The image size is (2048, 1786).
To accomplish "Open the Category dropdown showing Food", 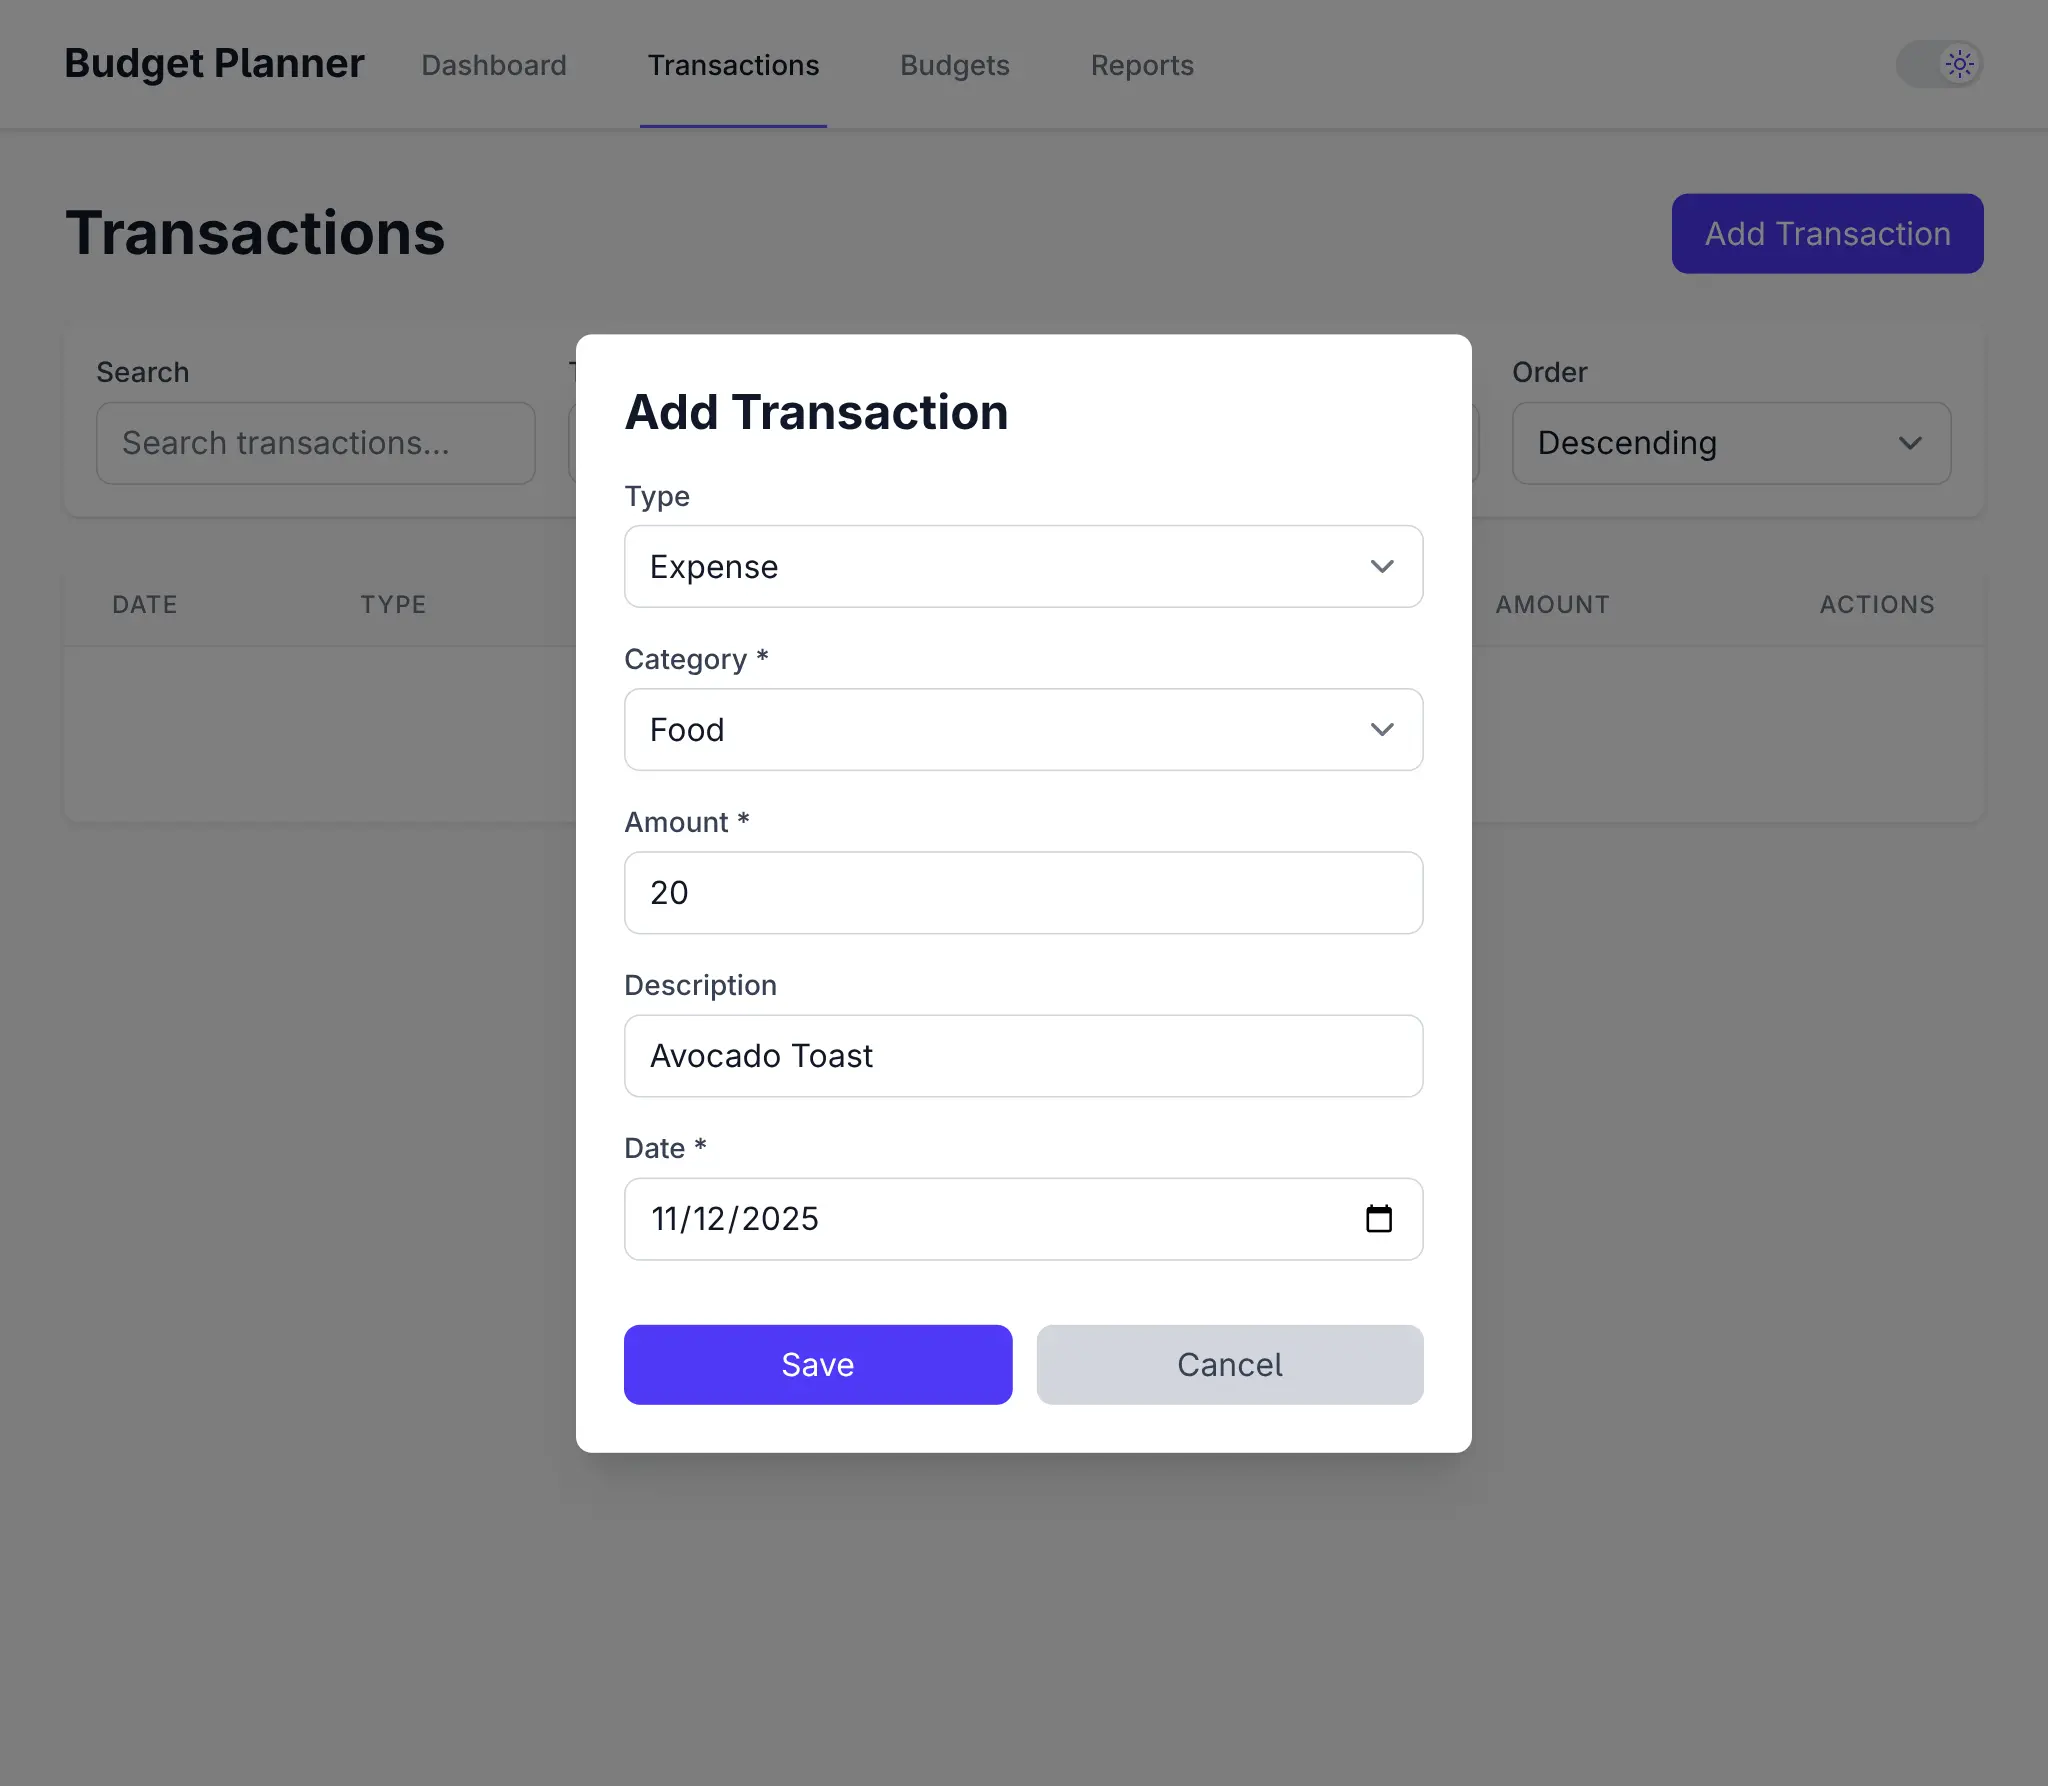I will coord(1022,730).
